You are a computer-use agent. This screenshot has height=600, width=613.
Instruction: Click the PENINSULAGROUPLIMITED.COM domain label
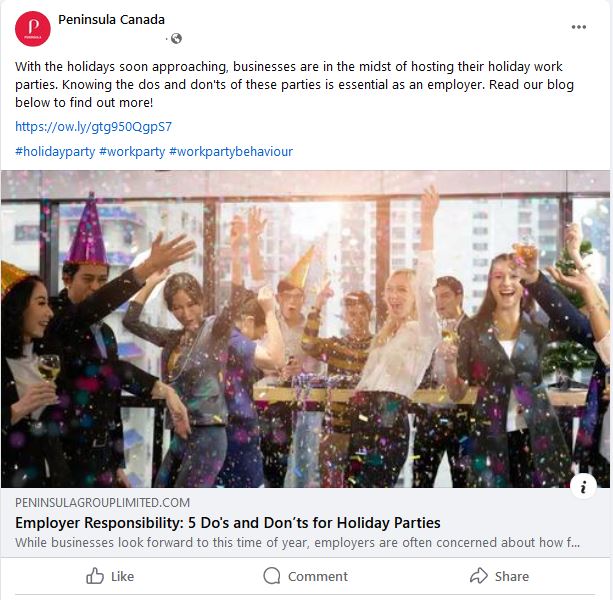pos(102,503)
